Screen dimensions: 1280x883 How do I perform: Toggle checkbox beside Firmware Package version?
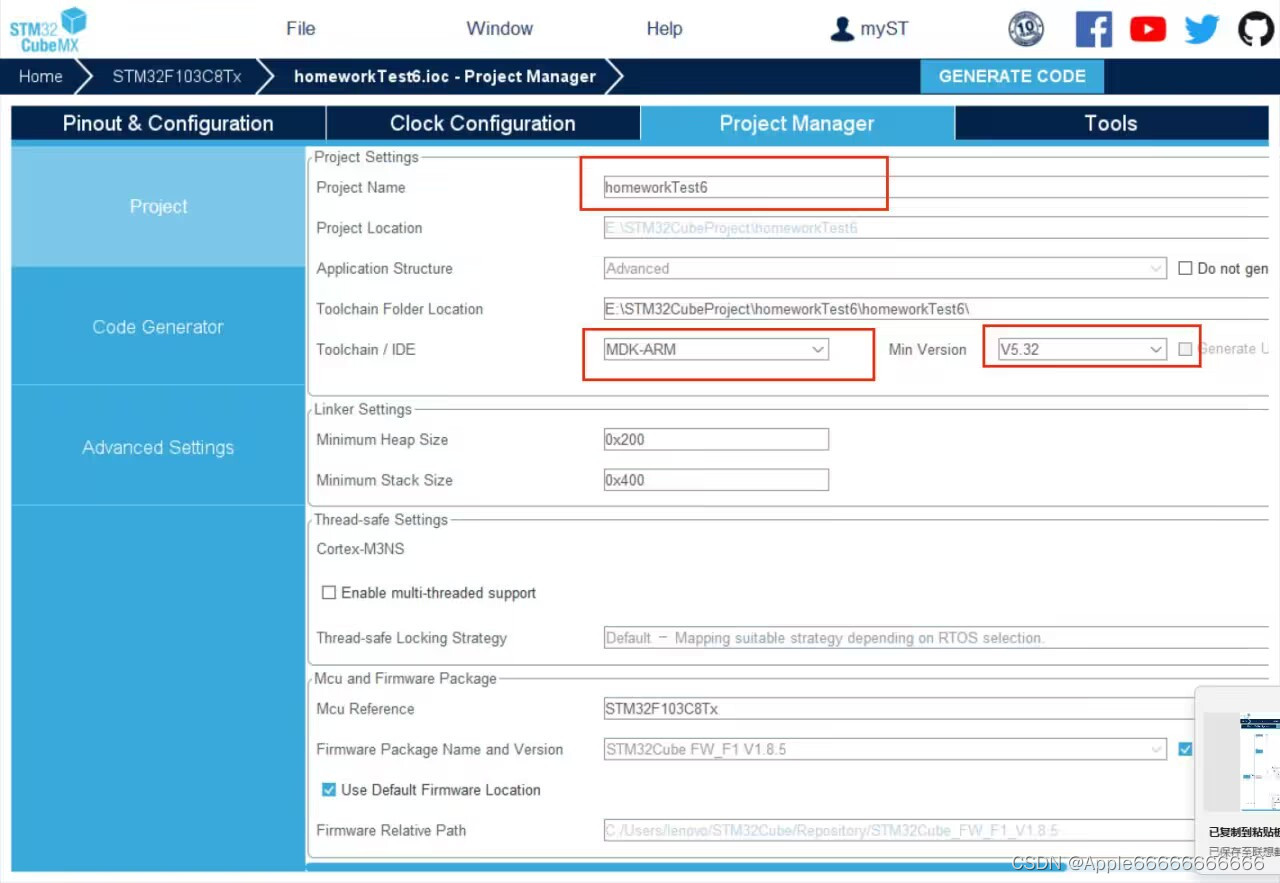1185,749
